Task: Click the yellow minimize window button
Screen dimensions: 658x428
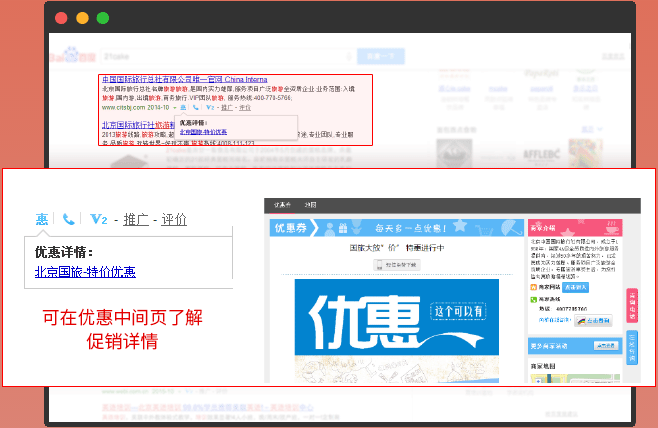Action: 82,18
